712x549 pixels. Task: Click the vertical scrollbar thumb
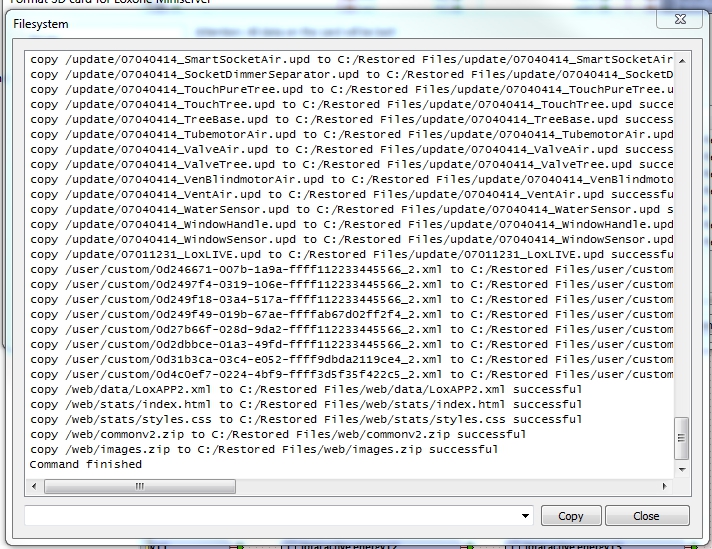pos(682,438)
